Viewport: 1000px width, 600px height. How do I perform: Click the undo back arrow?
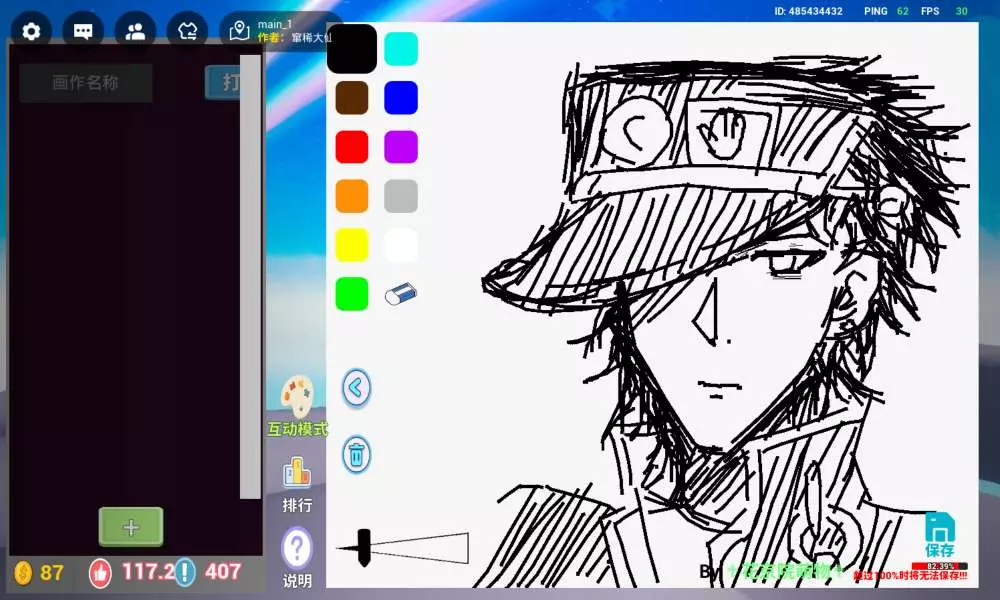click(356, 388)
